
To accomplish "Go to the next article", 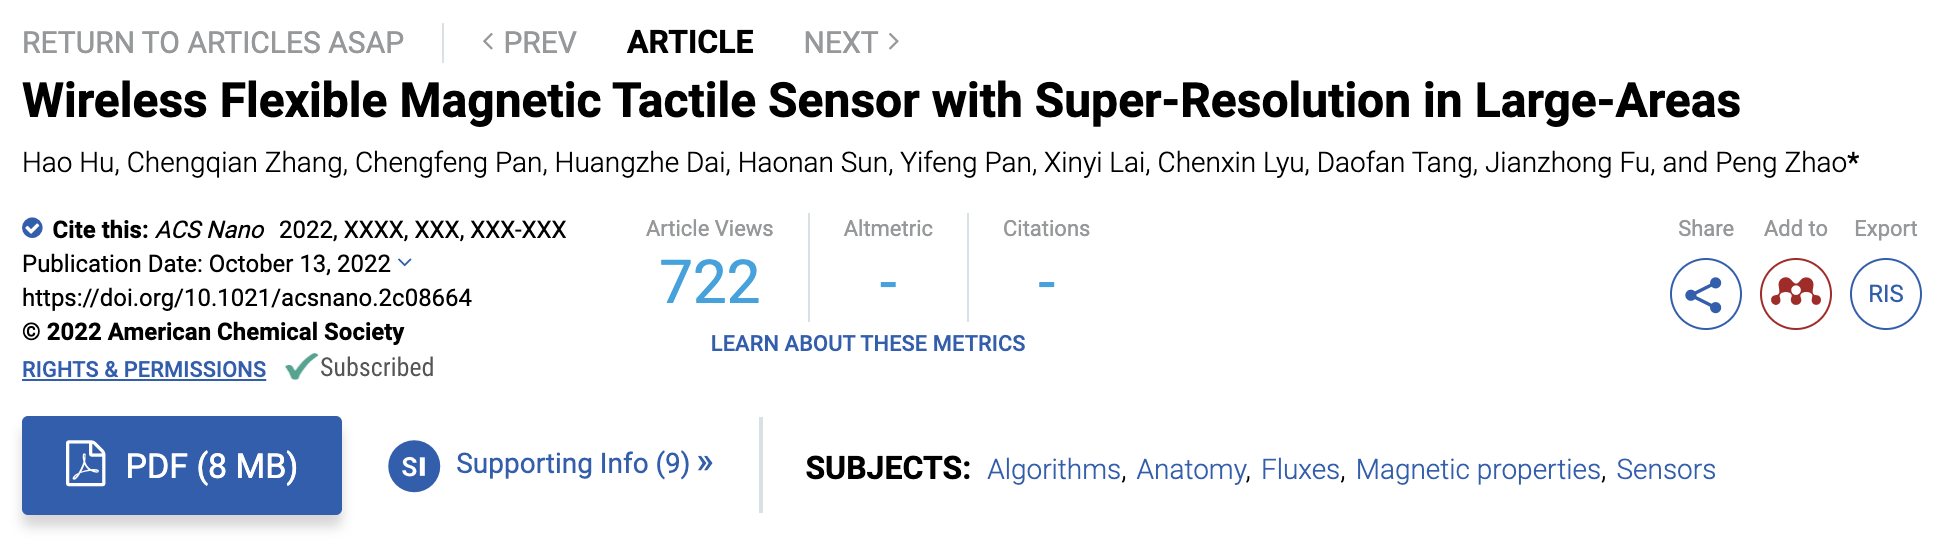I will 851,43.
